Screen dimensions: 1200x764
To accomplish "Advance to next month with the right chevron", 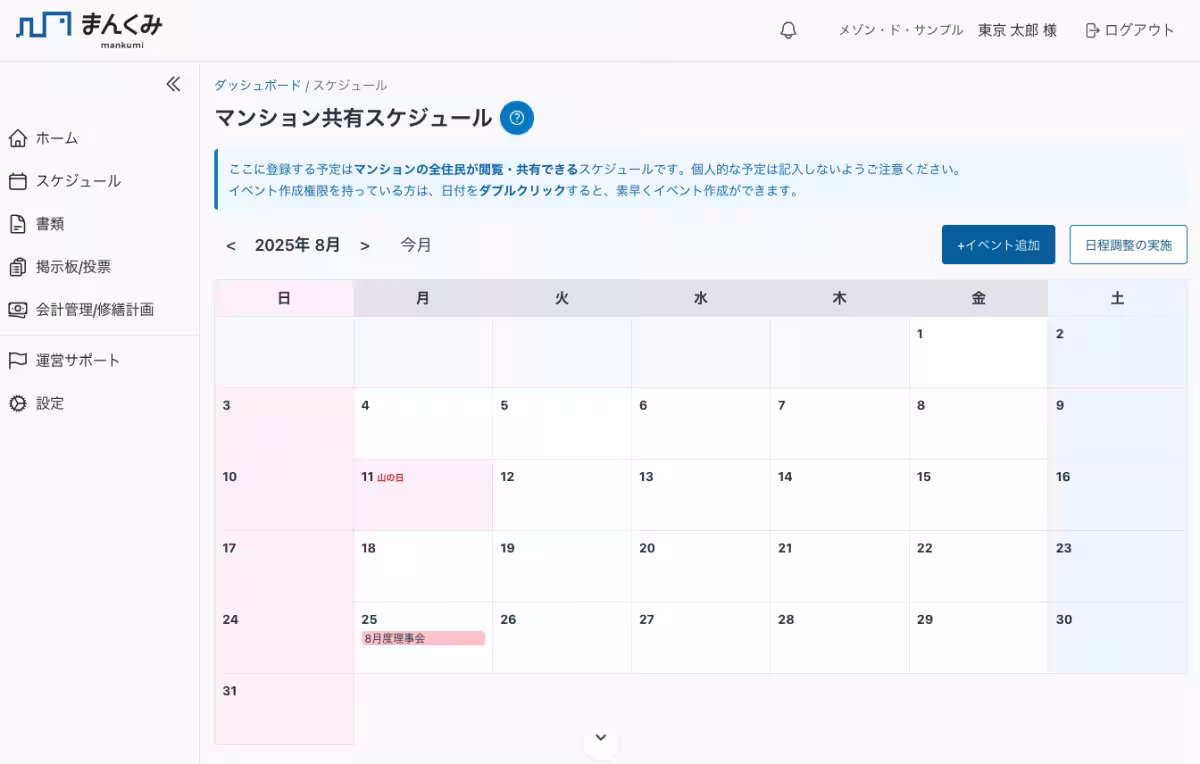I will point(366,244).
